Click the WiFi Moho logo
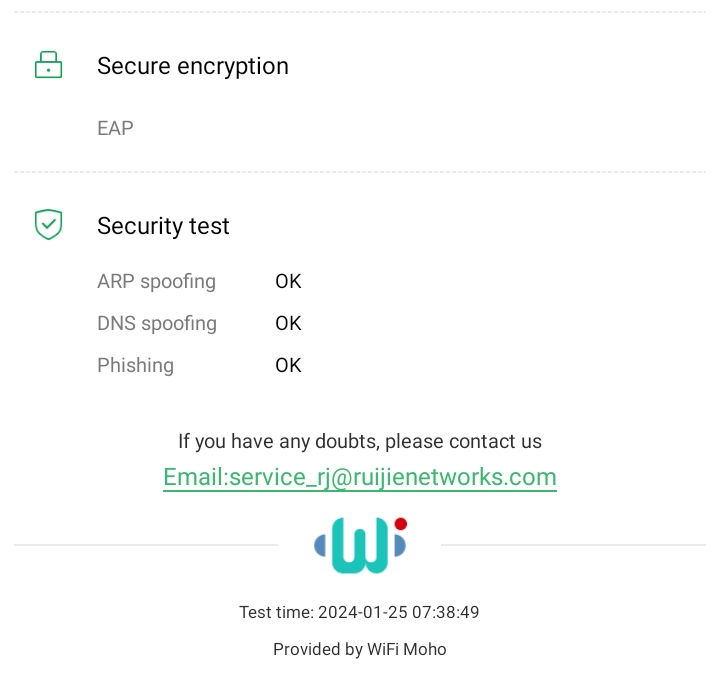719x685 pixels. tap(359, 546)
